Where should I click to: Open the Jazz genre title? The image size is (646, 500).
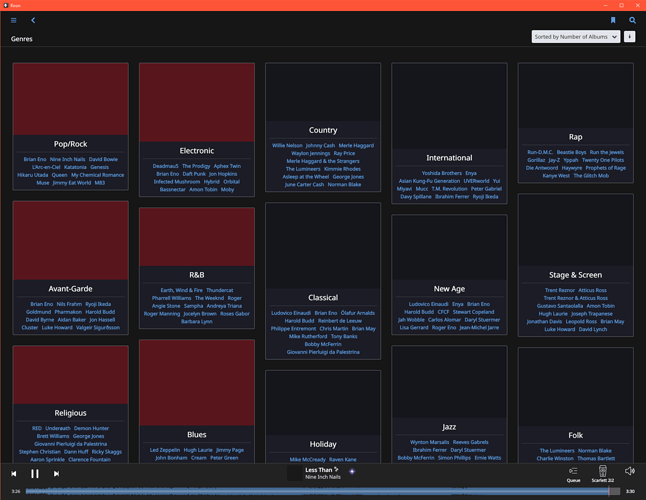click(449, 427)
